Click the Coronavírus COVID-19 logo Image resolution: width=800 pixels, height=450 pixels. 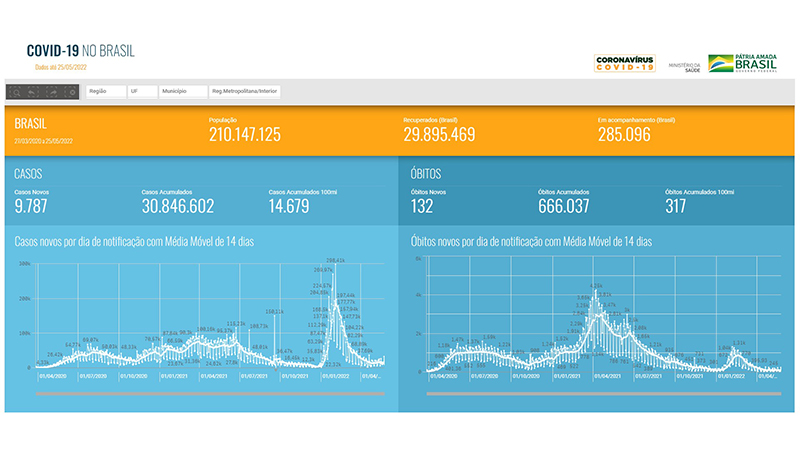[x=624, y=63]
